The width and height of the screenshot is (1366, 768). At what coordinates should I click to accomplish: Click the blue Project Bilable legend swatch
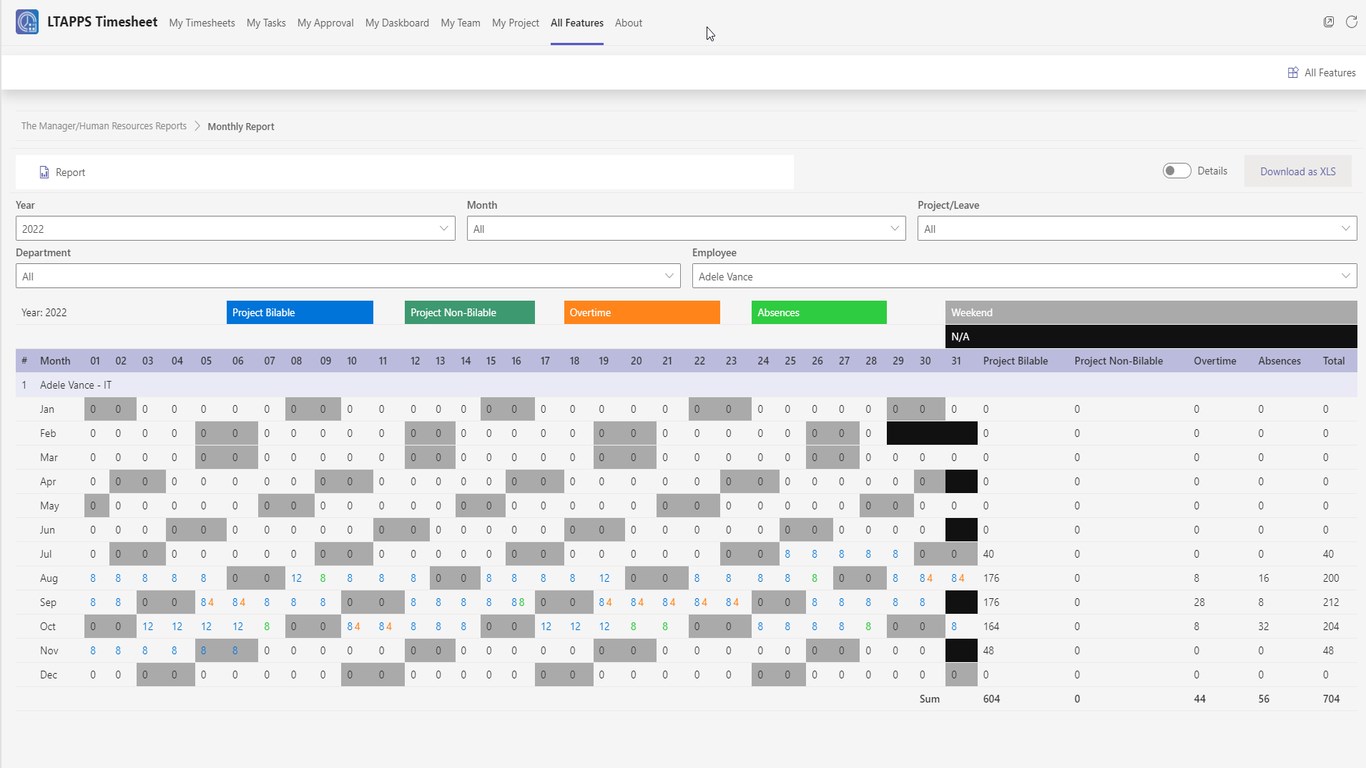point(300,313)
